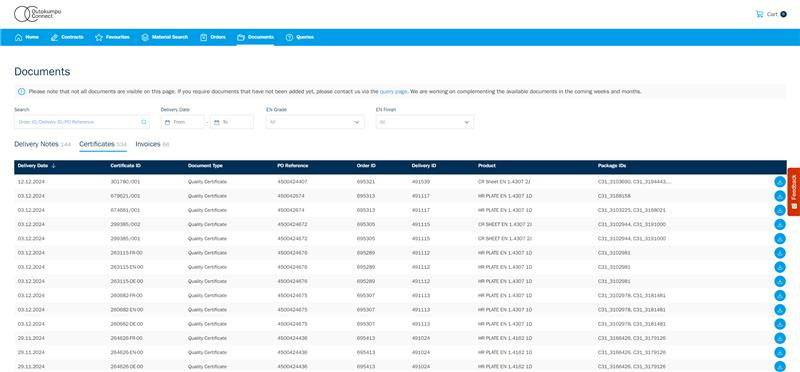Open the Feedback side button
The image size is (800, 372).
coord(794,192)
